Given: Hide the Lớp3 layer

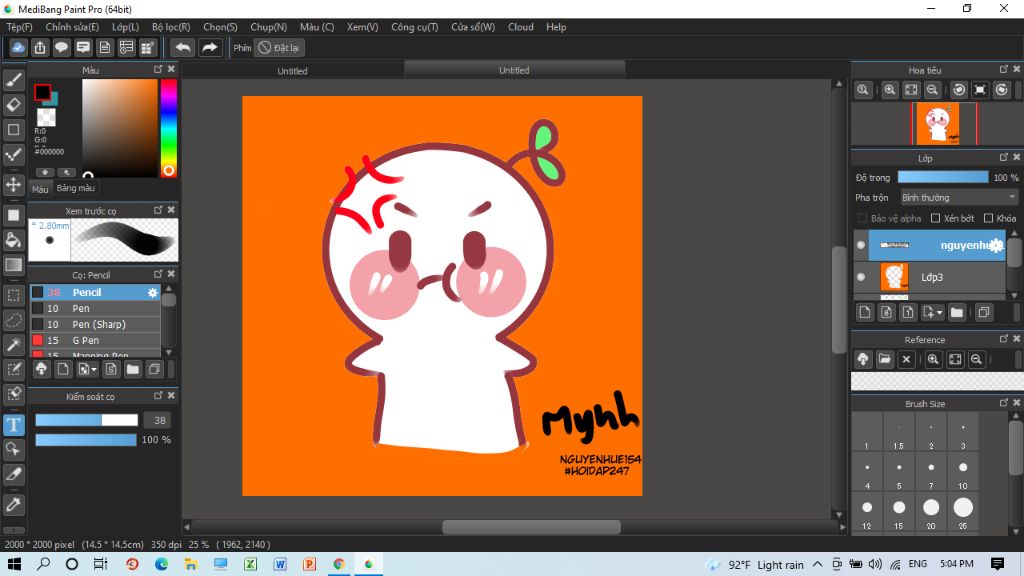Looking at the screenshot, I should click(x=861, y=276).
